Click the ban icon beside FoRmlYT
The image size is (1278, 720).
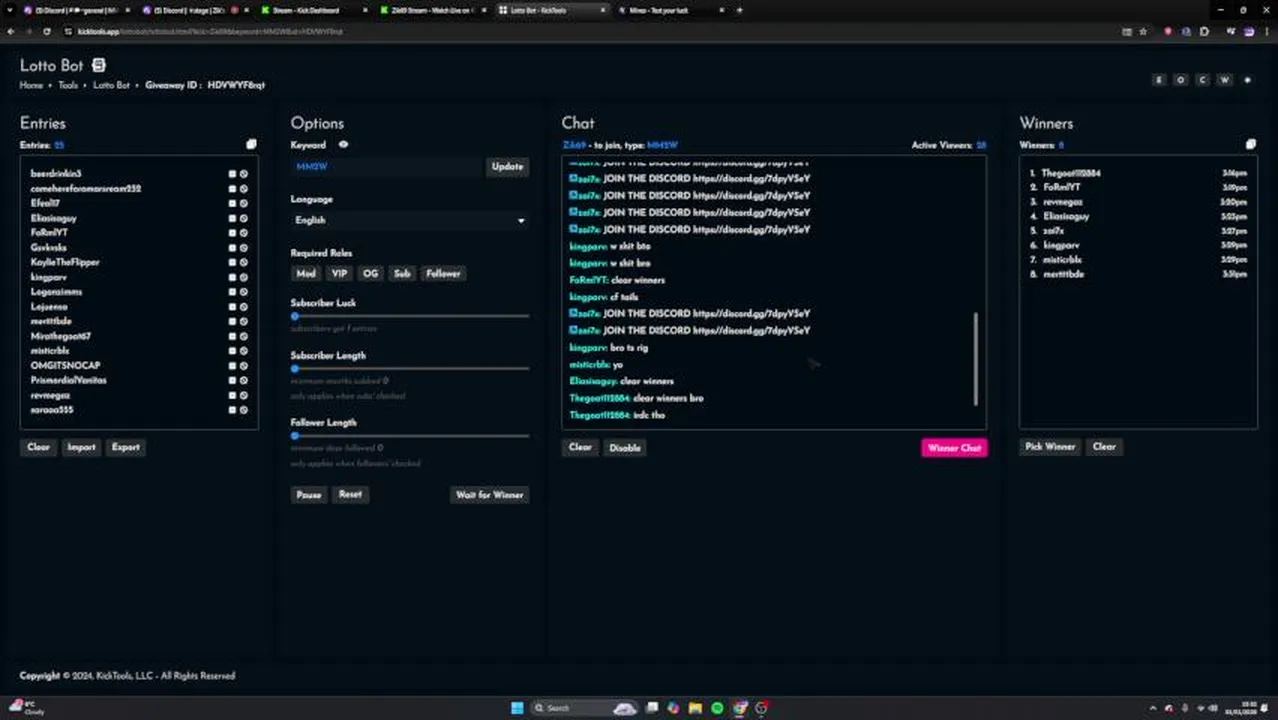tap(243, 233)
